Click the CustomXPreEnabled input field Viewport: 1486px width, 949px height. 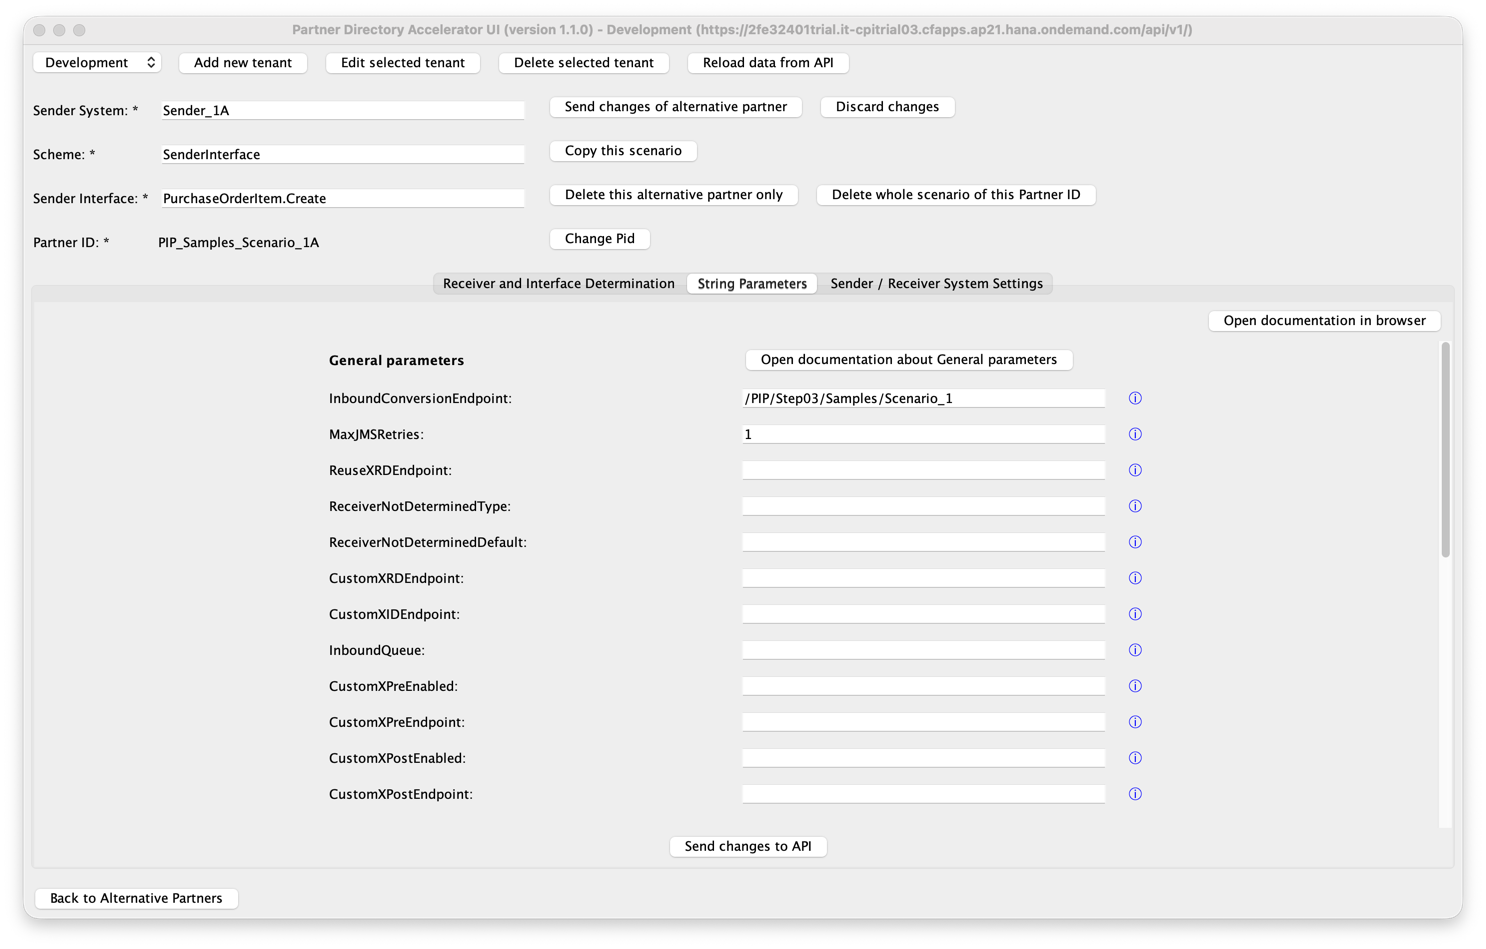point(924,686)
